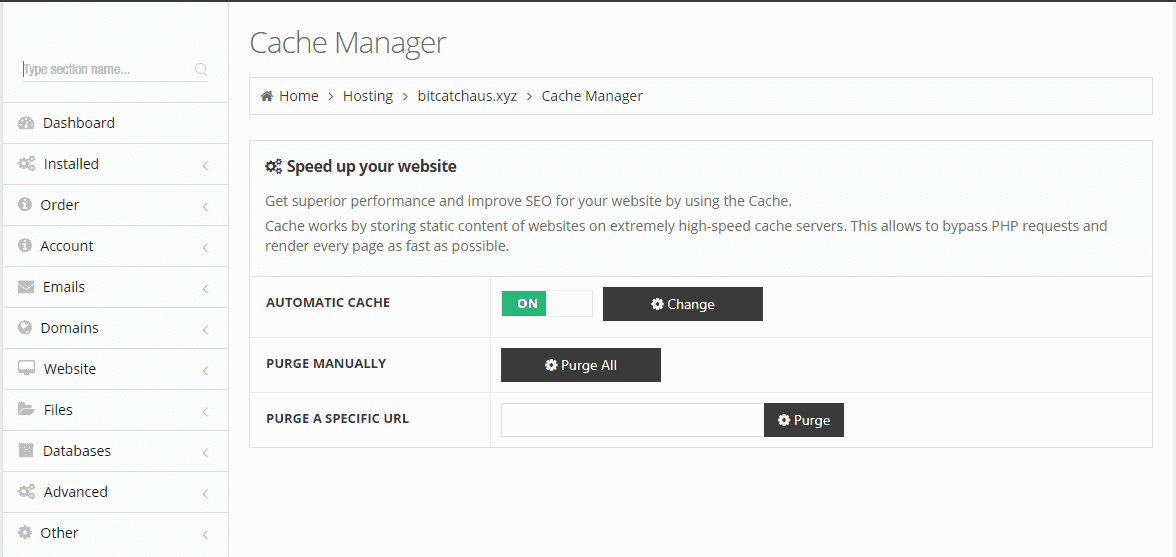Go to Hosting in the breadcrumb
Viewport: 1176px width, 557px height.
click(368, 96)
